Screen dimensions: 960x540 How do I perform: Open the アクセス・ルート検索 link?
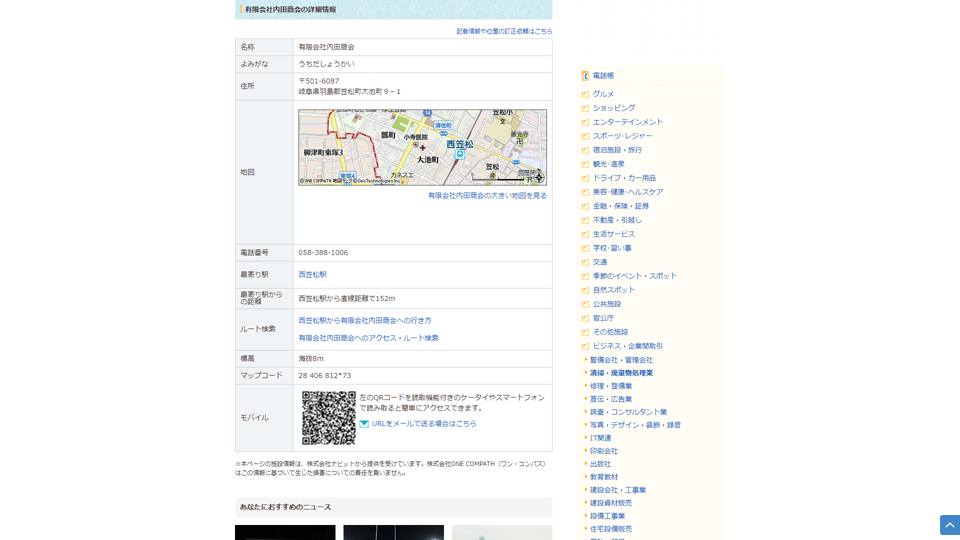pos(368,338)
